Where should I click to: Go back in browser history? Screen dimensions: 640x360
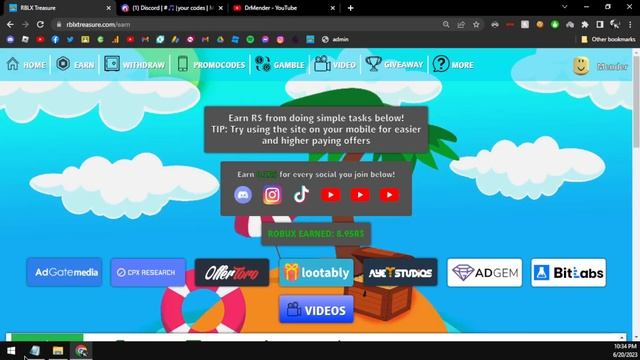point(10,24)
